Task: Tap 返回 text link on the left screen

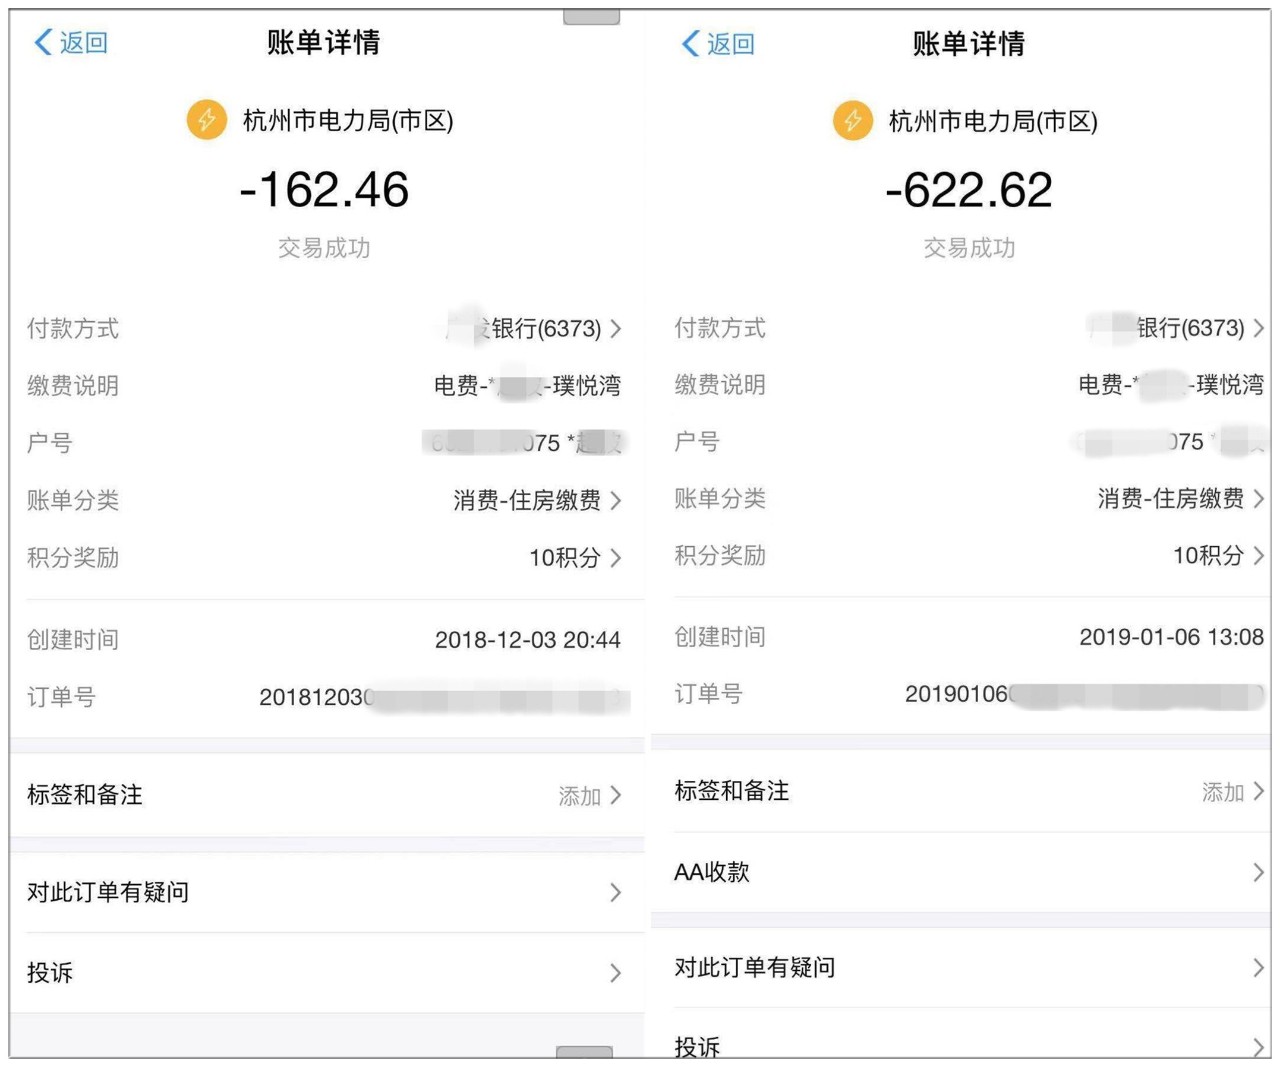Action: point(83,42)
